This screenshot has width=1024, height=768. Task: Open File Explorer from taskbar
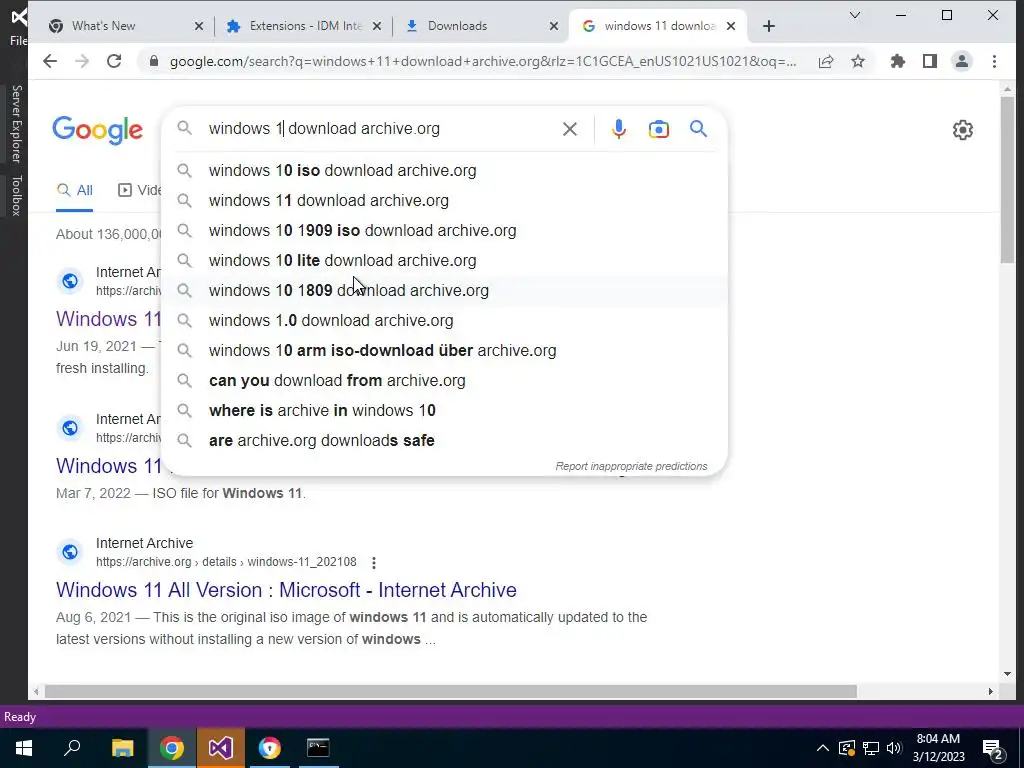(122, 748)
